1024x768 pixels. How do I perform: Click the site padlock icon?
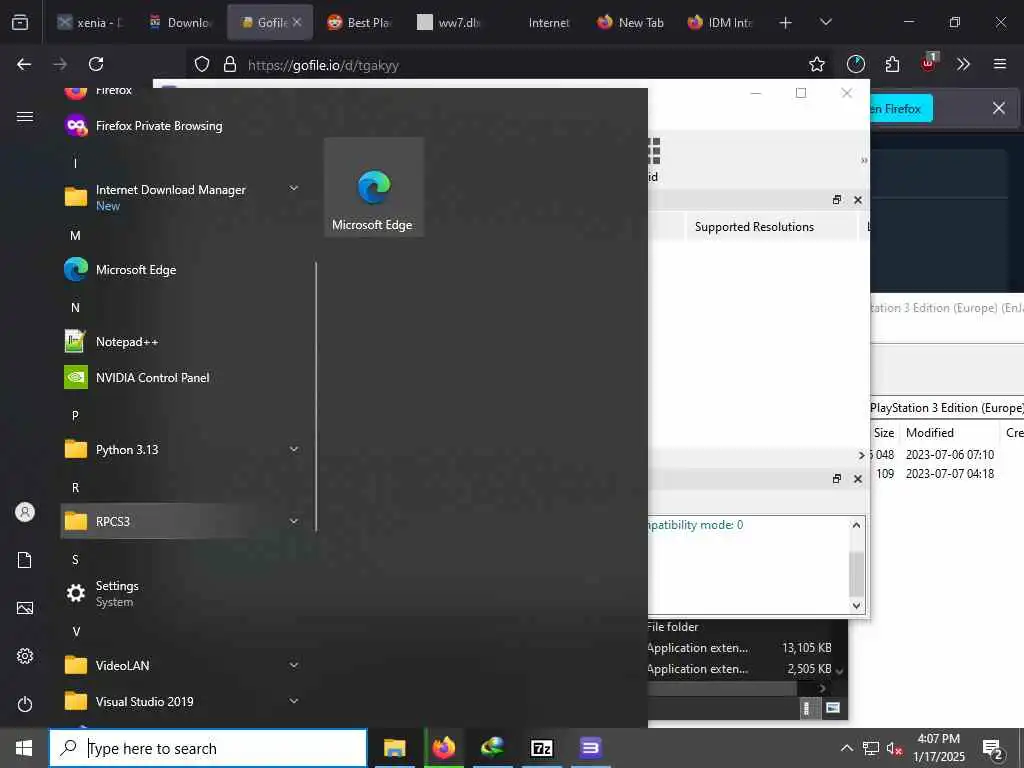tap(229, 64)
